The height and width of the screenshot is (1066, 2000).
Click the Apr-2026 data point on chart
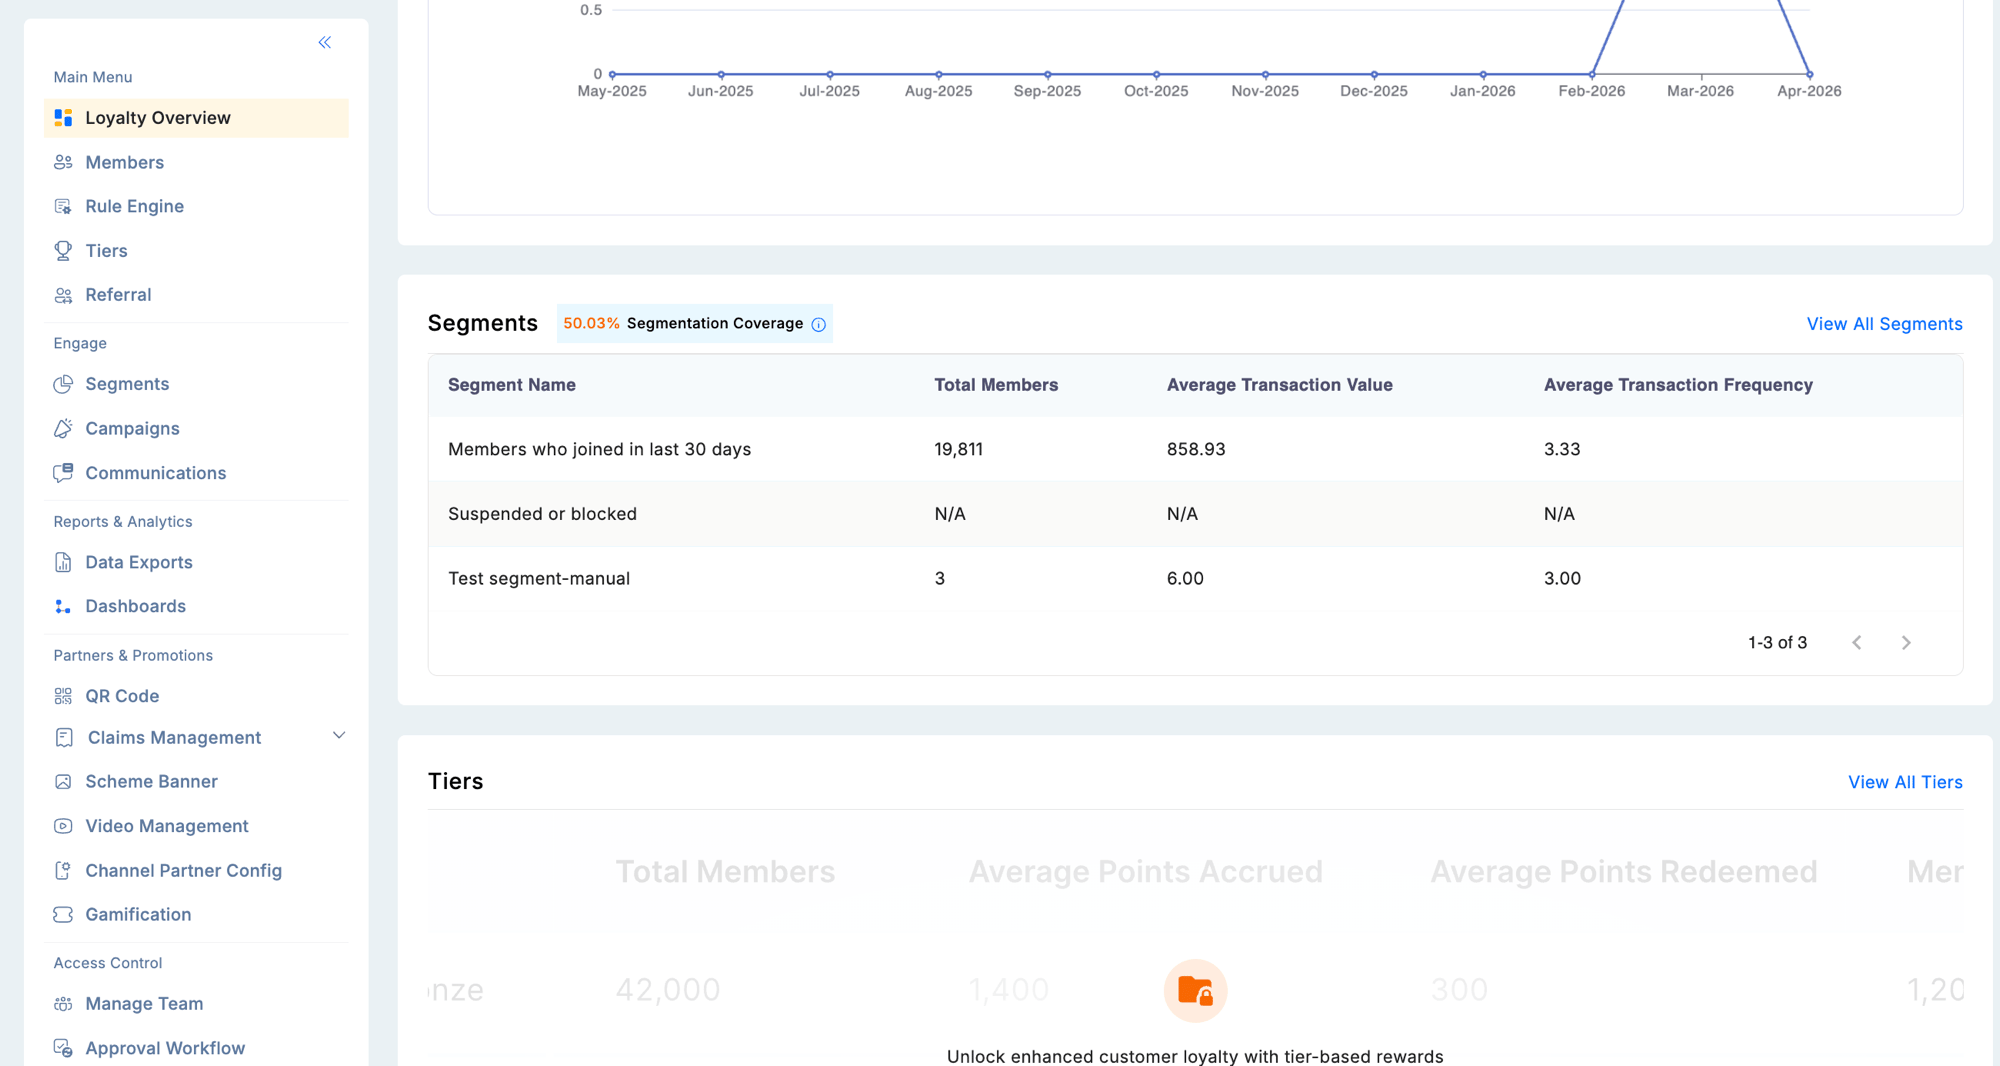[1809, 74]
